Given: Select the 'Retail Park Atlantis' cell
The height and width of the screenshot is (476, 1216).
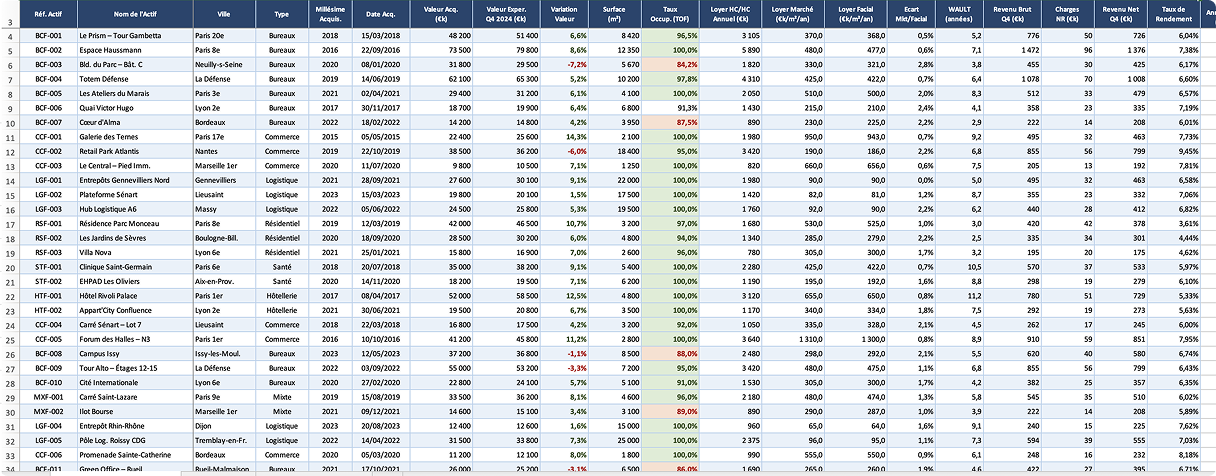Looking at the screenshot, I should [134, 151].
